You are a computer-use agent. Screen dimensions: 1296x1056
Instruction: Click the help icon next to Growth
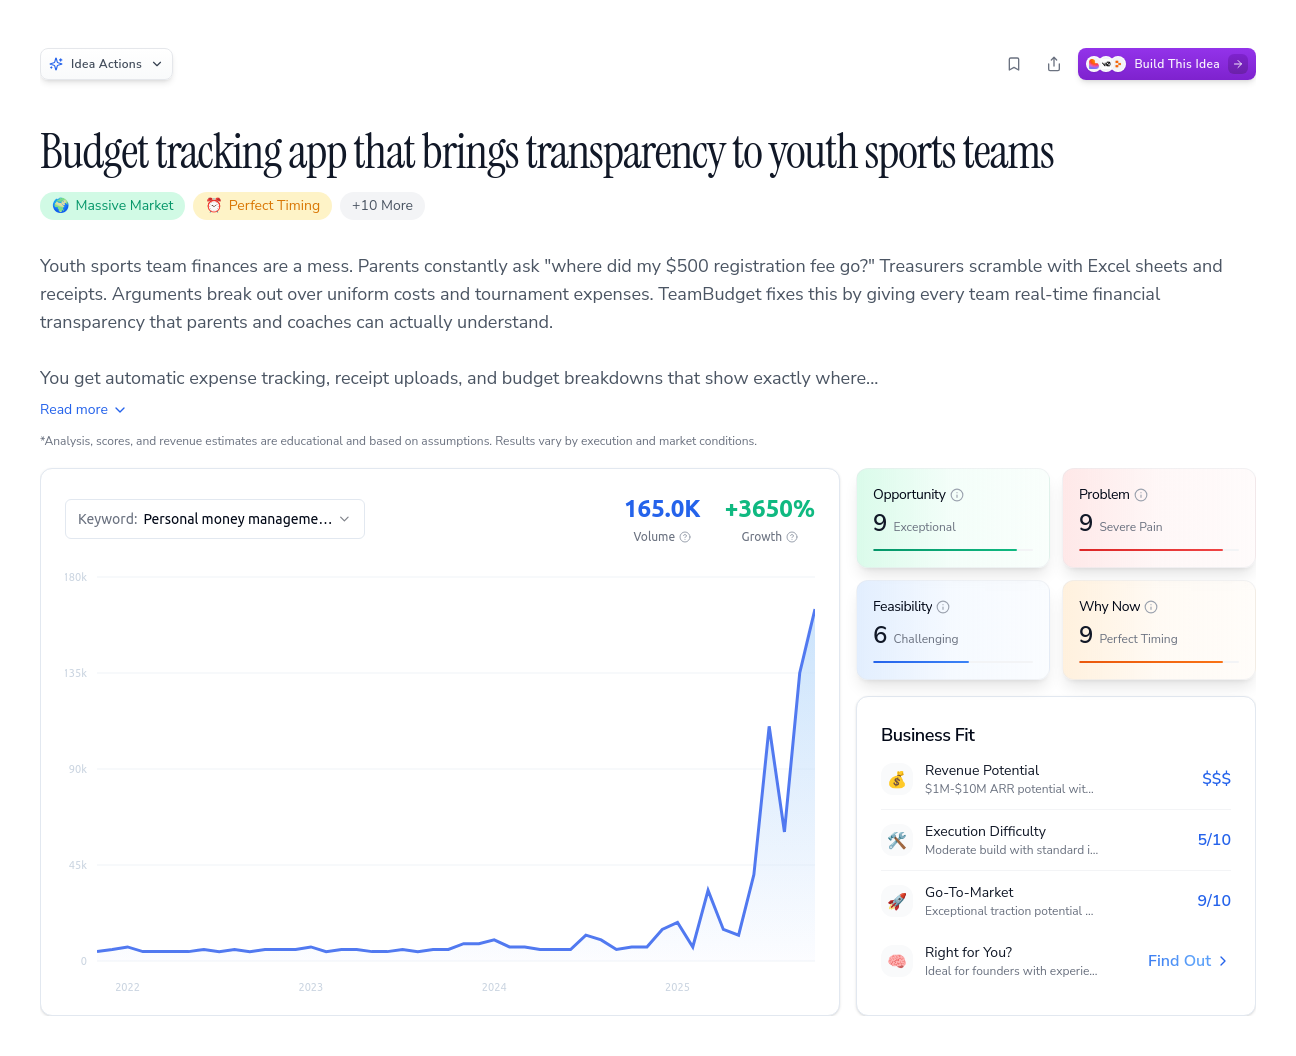pyautogui.click(x=792, y=537)
